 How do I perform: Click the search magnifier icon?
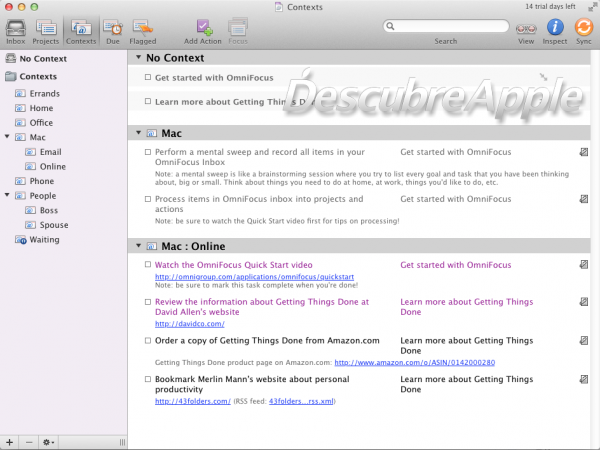tap(390, 26)
